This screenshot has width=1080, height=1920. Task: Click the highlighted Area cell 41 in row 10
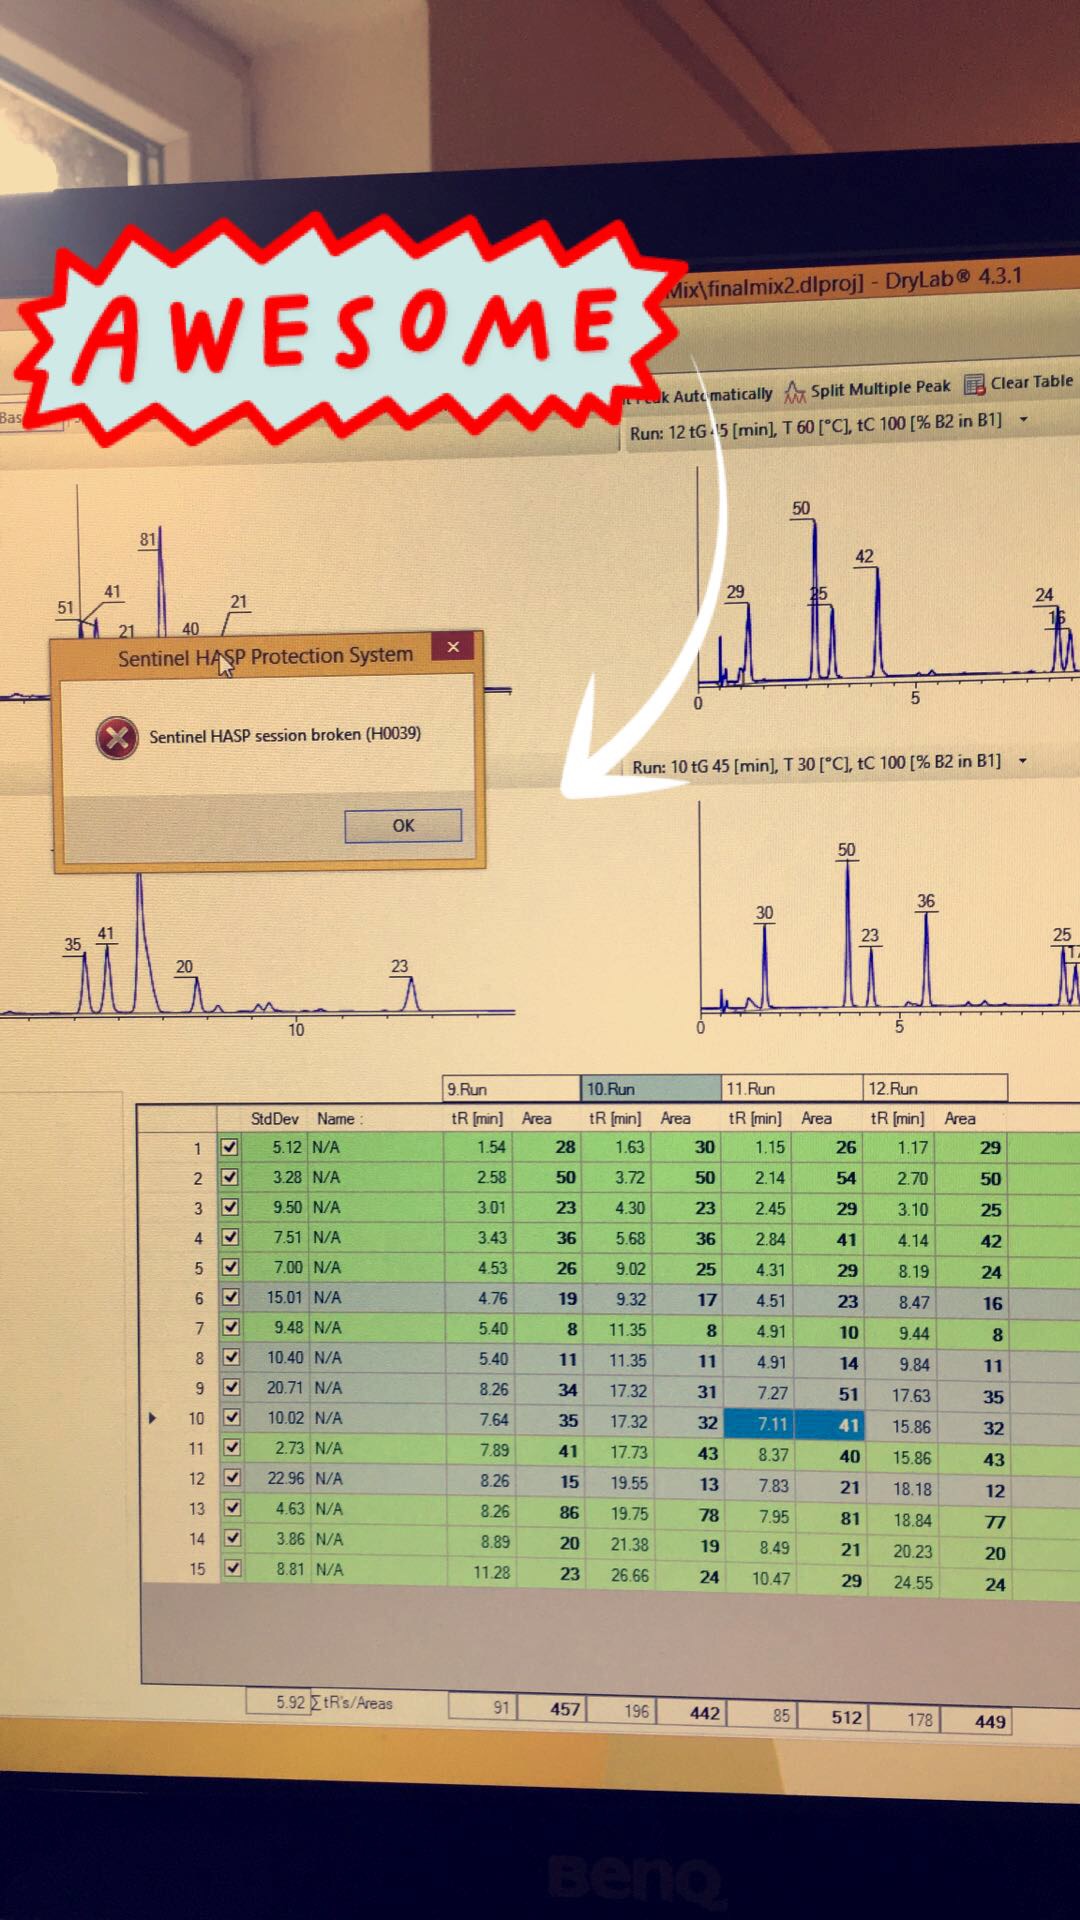tap(831, 1424)
